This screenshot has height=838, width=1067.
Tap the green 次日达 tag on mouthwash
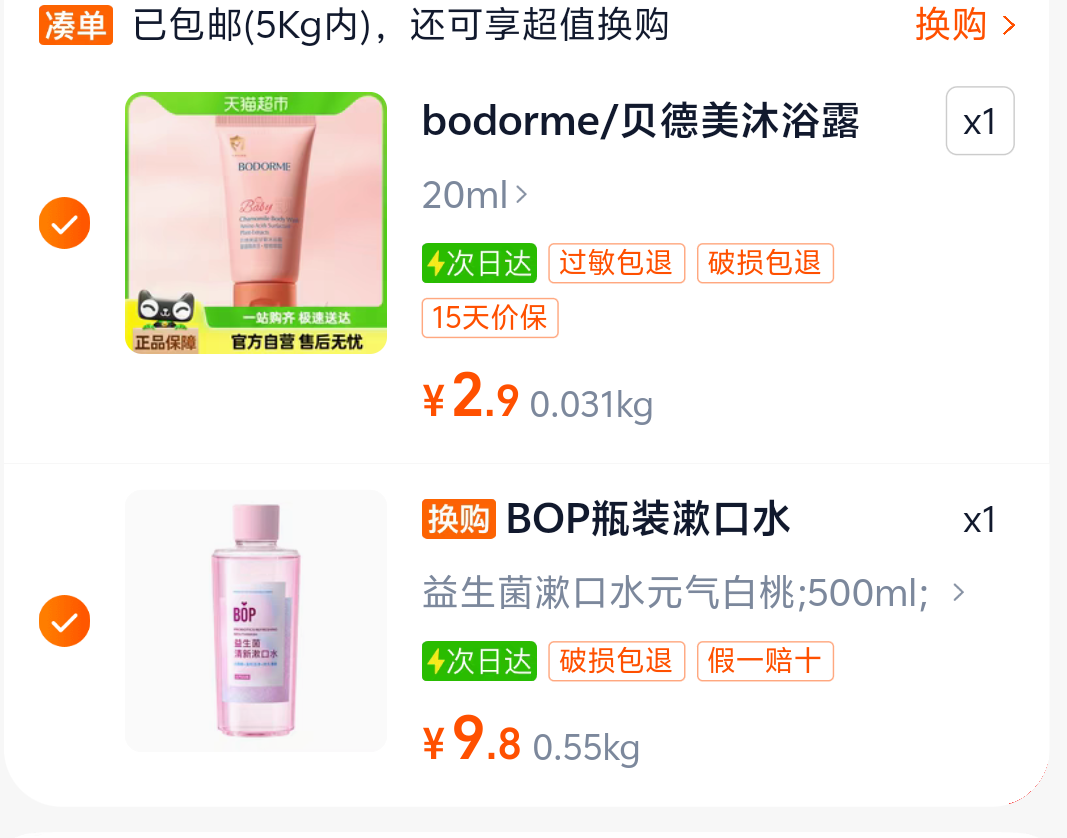[479, 661]
